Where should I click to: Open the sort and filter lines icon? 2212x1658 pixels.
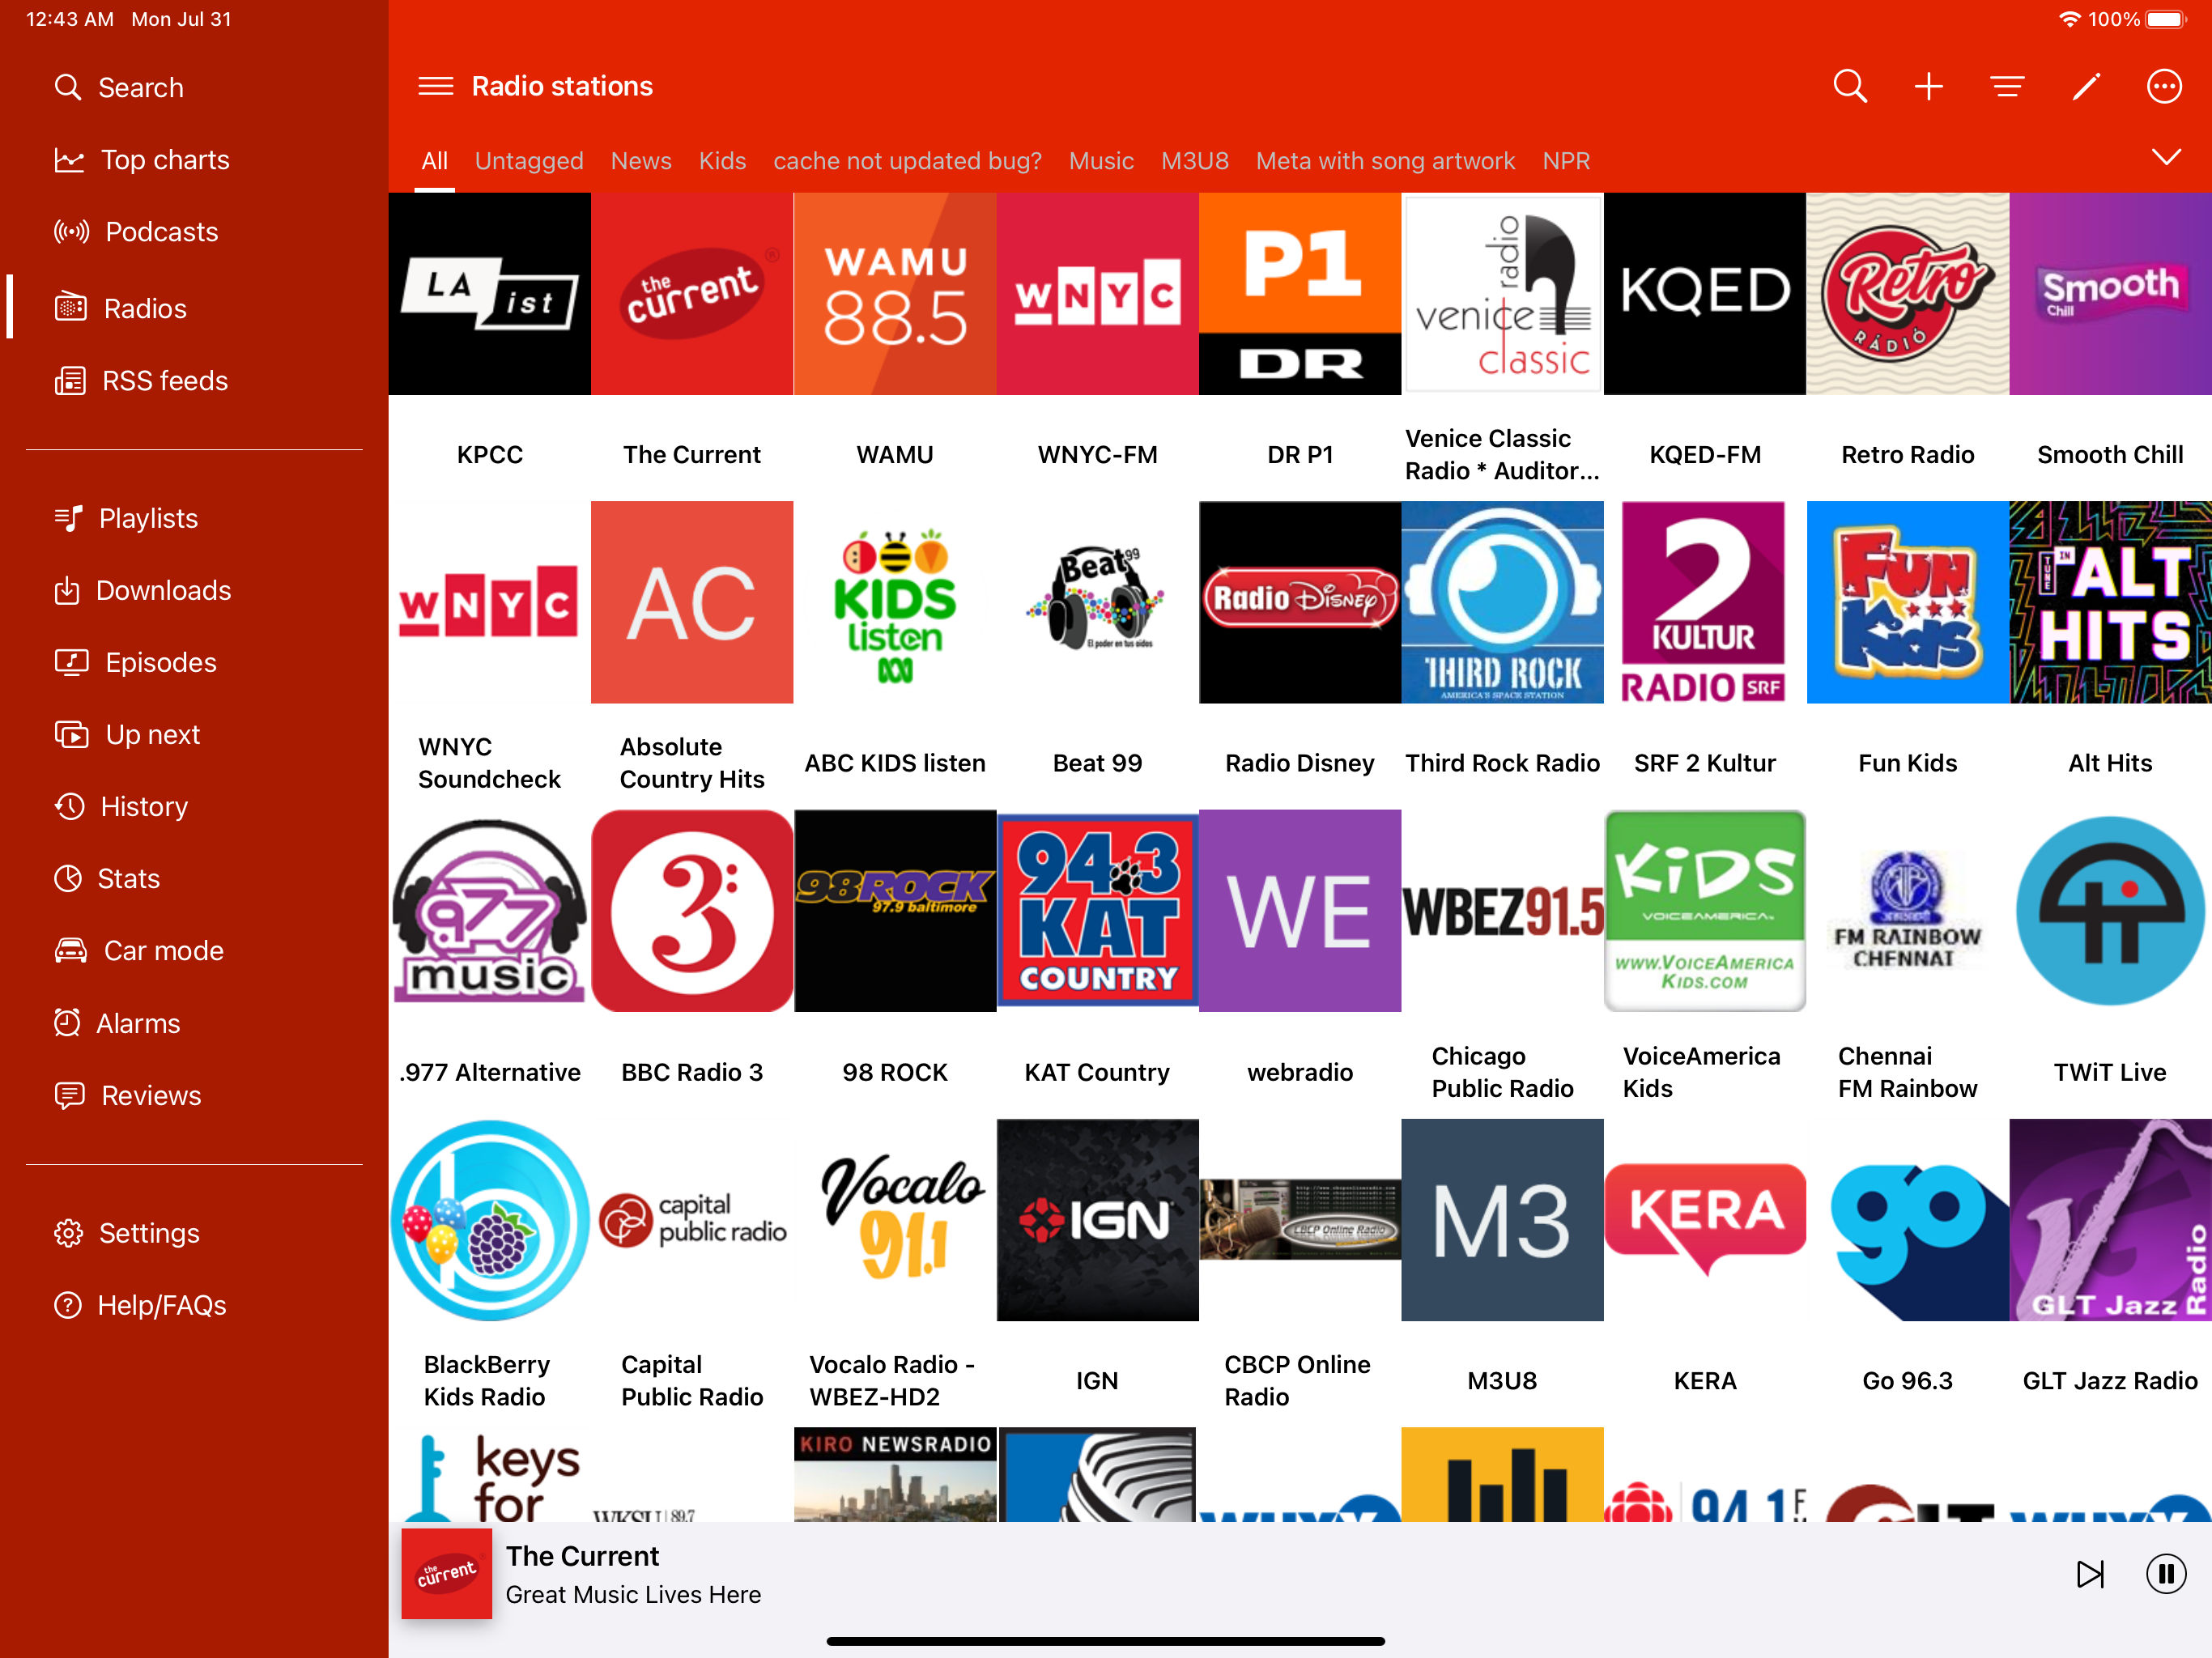(2006, 86)
